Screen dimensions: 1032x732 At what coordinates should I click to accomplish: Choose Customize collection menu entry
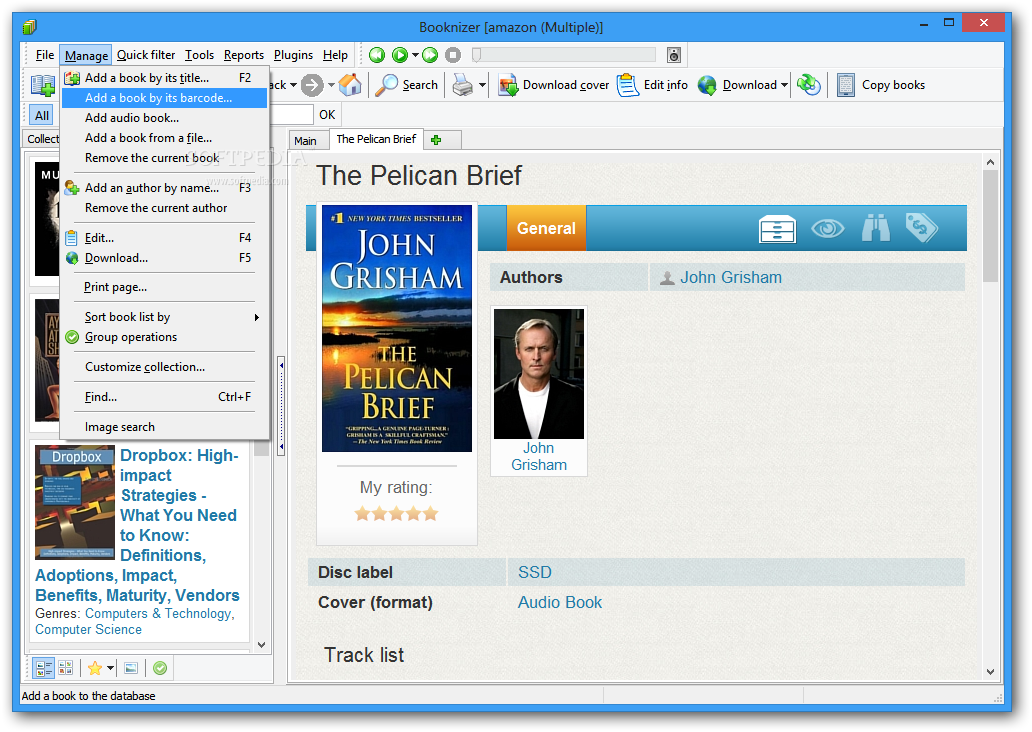[x=164, y=367]
